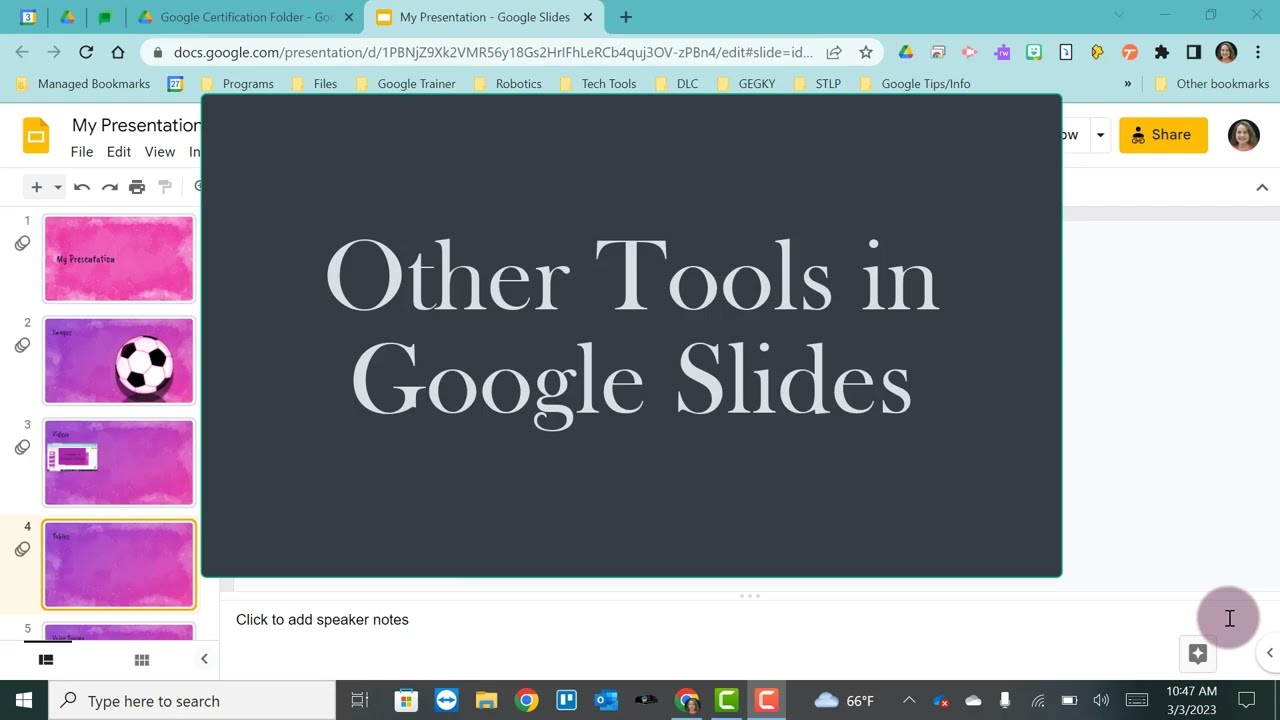Open the new slide plus button
This screenshot has height=720, width=1280.
[x=36, y=187]
